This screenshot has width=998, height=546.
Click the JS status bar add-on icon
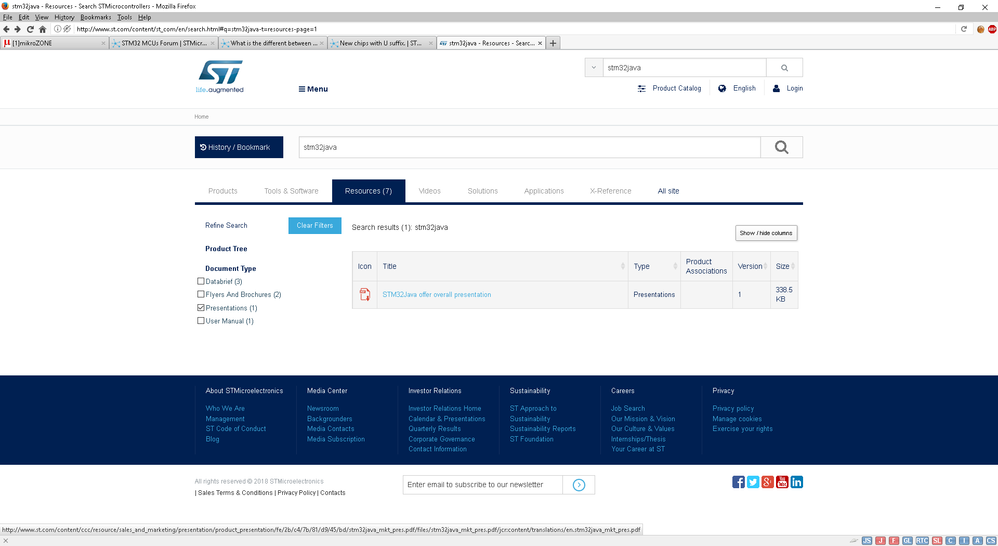pyautogui.click(x=867, y=541)
